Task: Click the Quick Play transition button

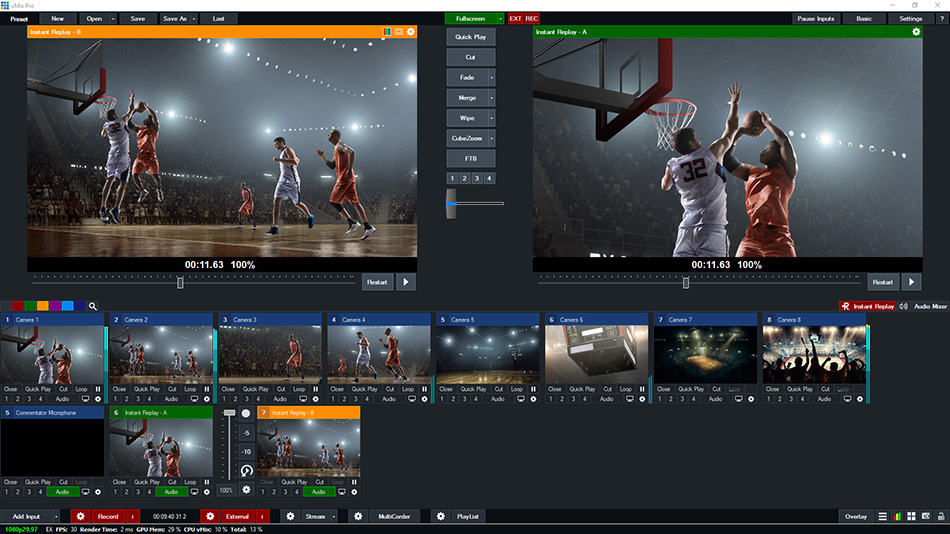Action: click(470, 37)
